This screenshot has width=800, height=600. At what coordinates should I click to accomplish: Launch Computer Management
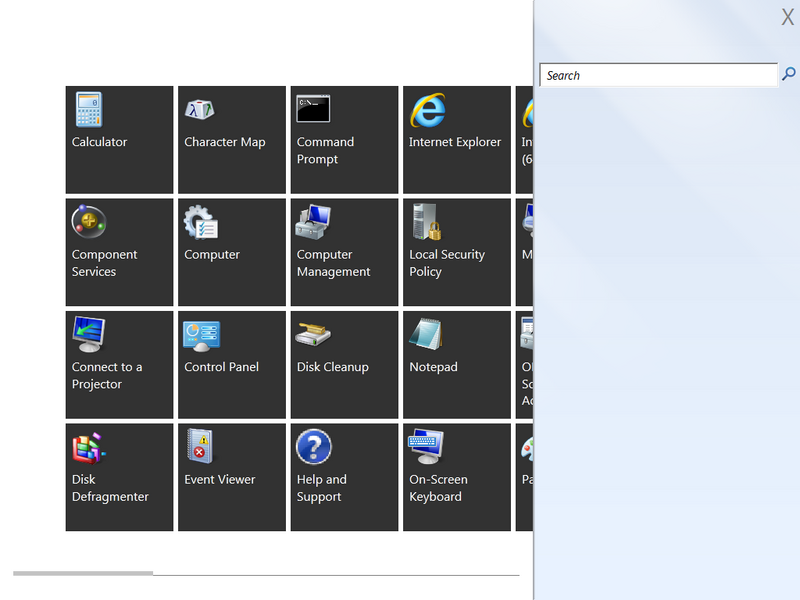[x=344, y=252]
